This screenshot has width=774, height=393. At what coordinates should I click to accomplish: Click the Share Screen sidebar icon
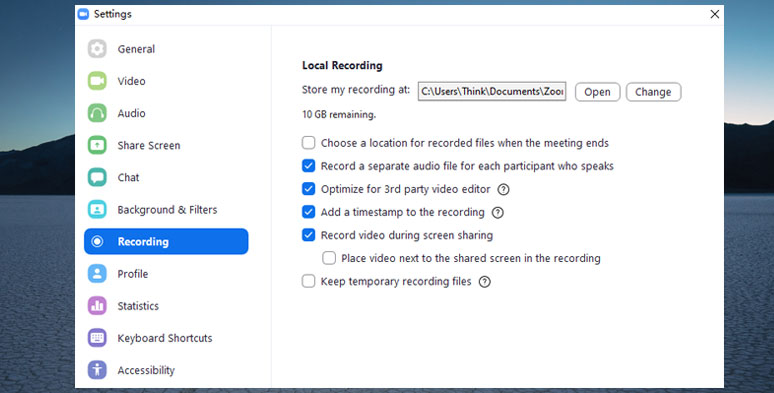97,145
